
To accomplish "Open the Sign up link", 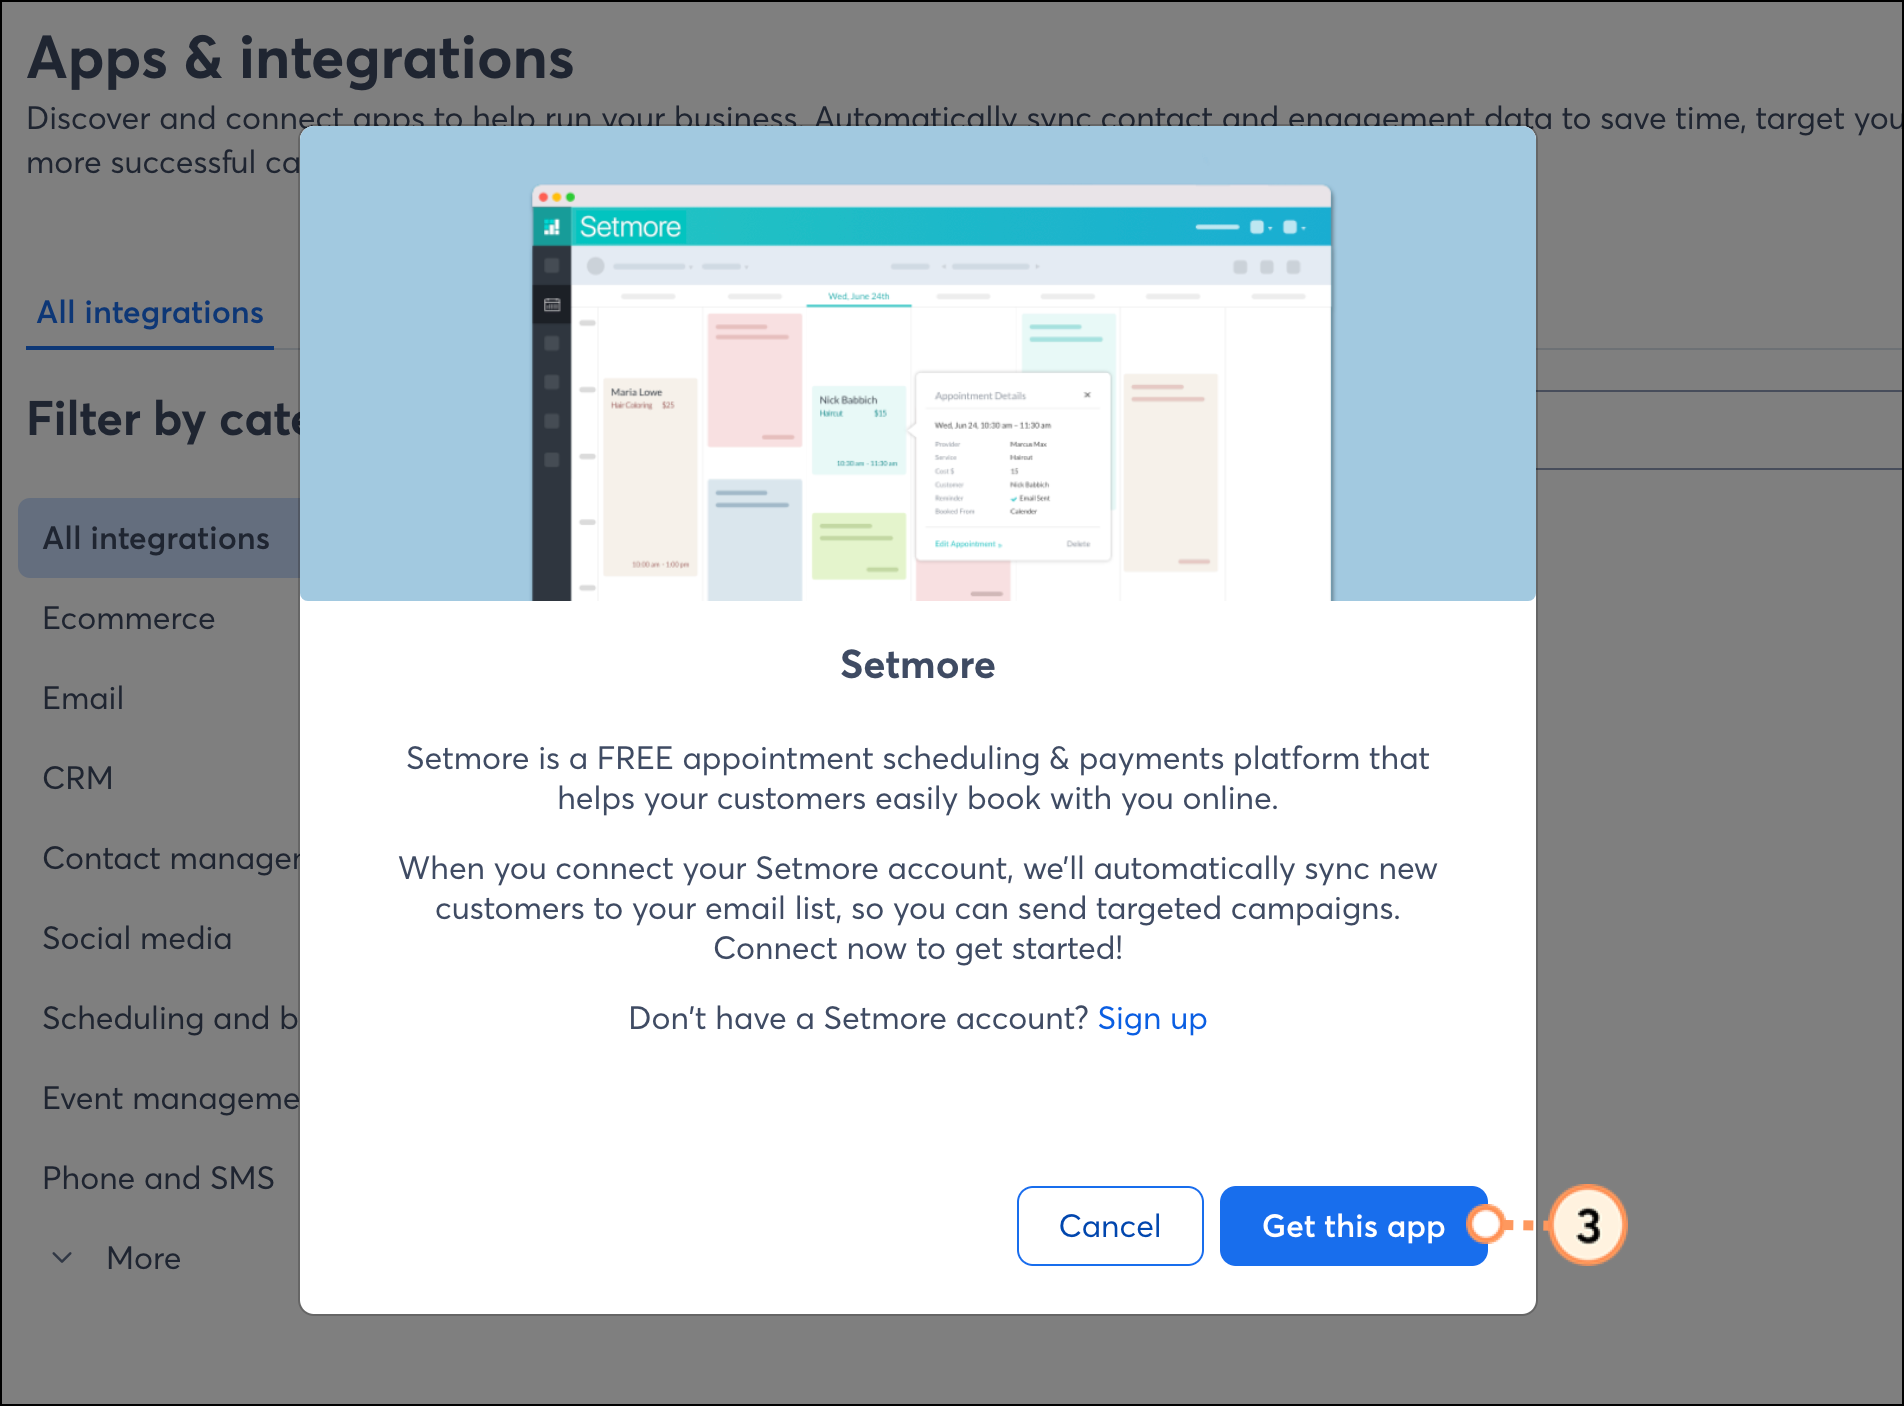I will click(1152, 1018).
